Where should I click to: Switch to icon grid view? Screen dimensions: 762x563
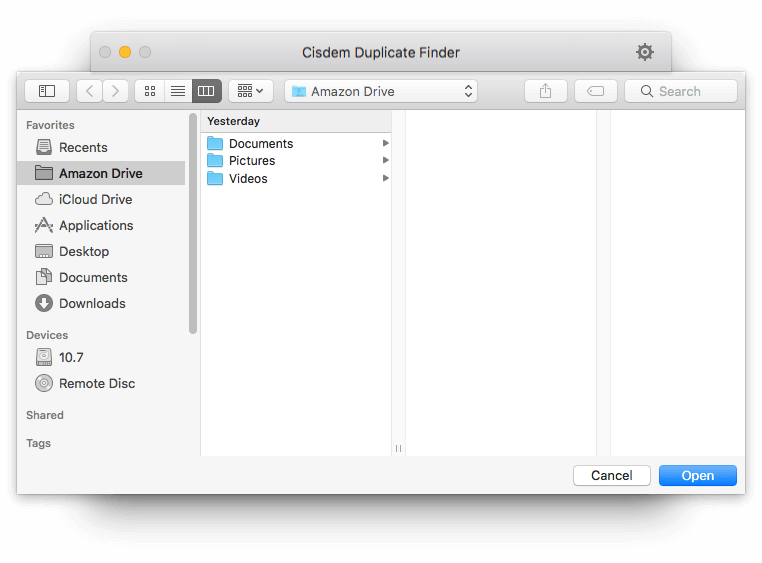click(x=150, y=91)
